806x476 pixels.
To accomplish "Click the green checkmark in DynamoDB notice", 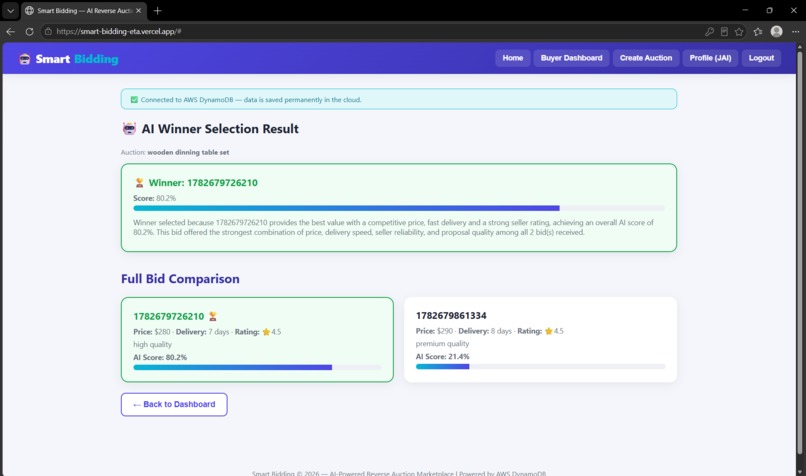I will click(134, 100).
